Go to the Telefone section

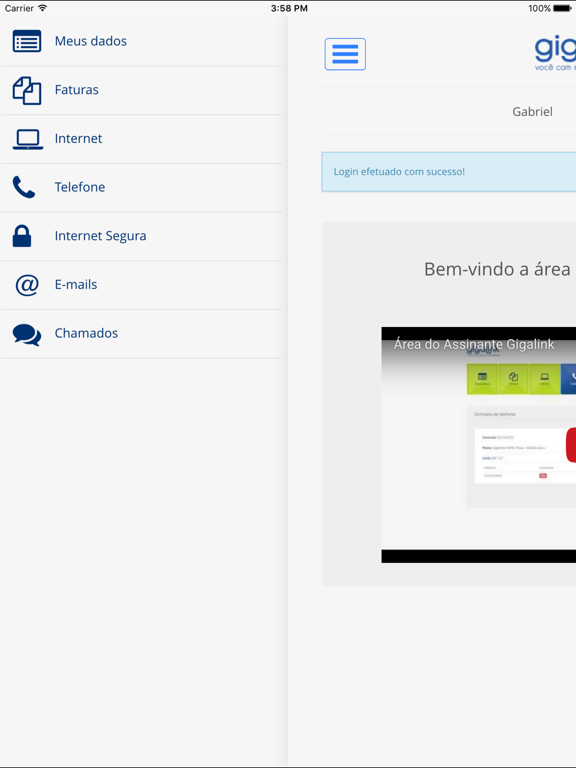(142, 188)
